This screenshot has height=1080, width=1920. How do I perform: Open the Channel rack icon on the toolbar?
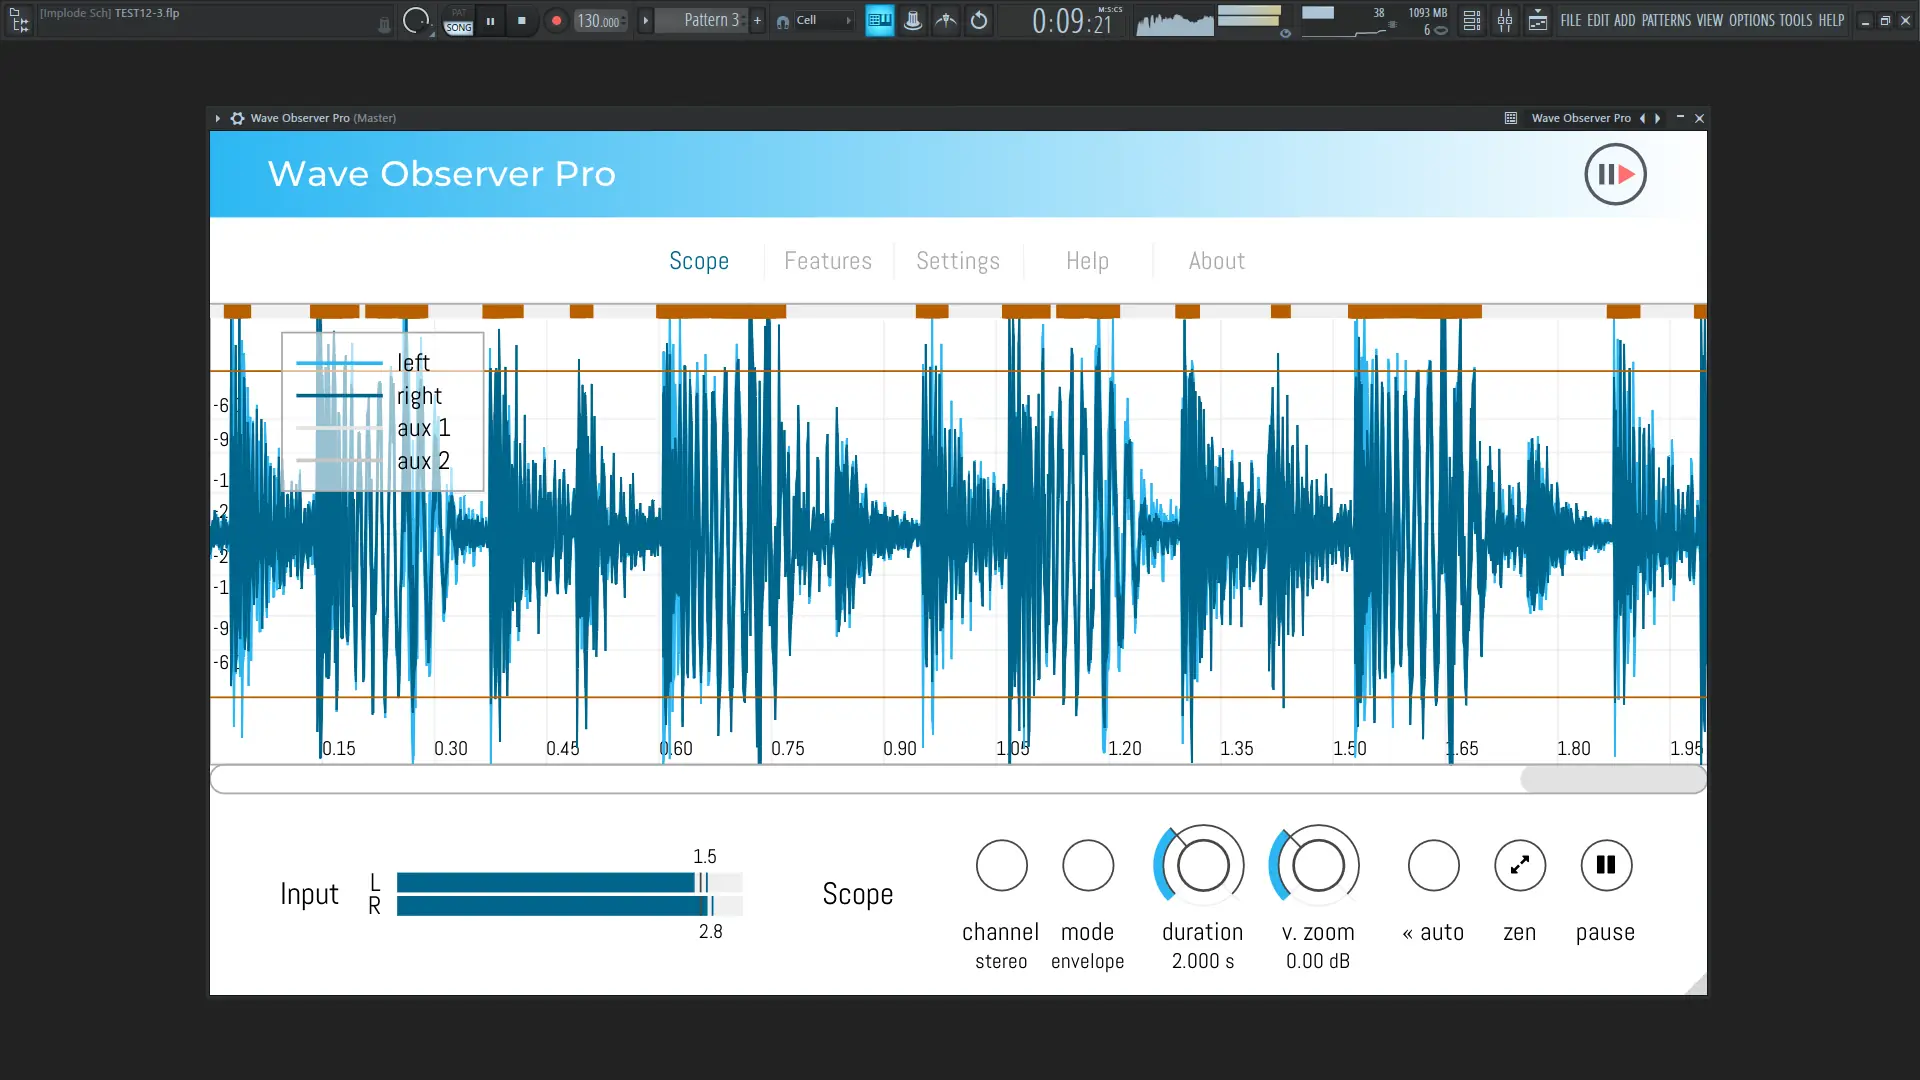[1471, 20]
